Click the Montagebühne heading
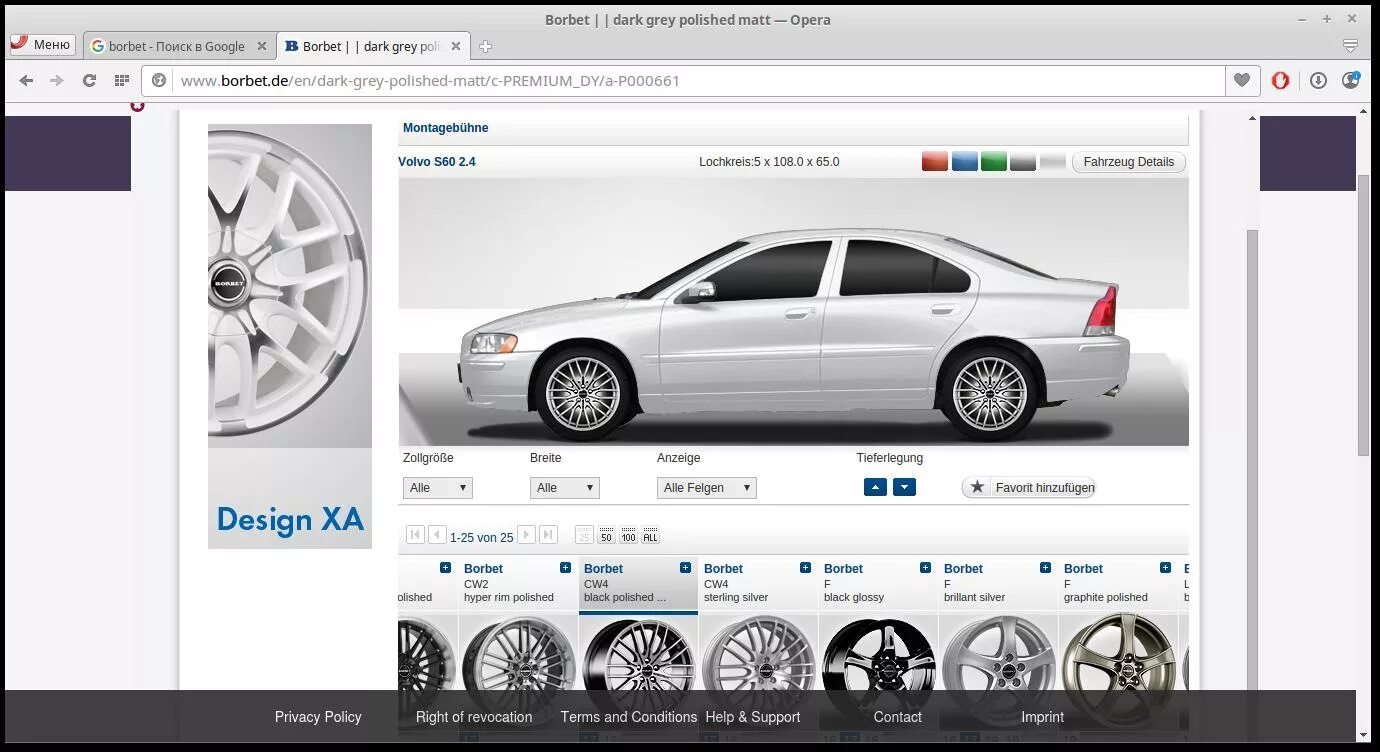Image resolution: width=1380 pixels, height=752 pixels. tap(446, 128)
